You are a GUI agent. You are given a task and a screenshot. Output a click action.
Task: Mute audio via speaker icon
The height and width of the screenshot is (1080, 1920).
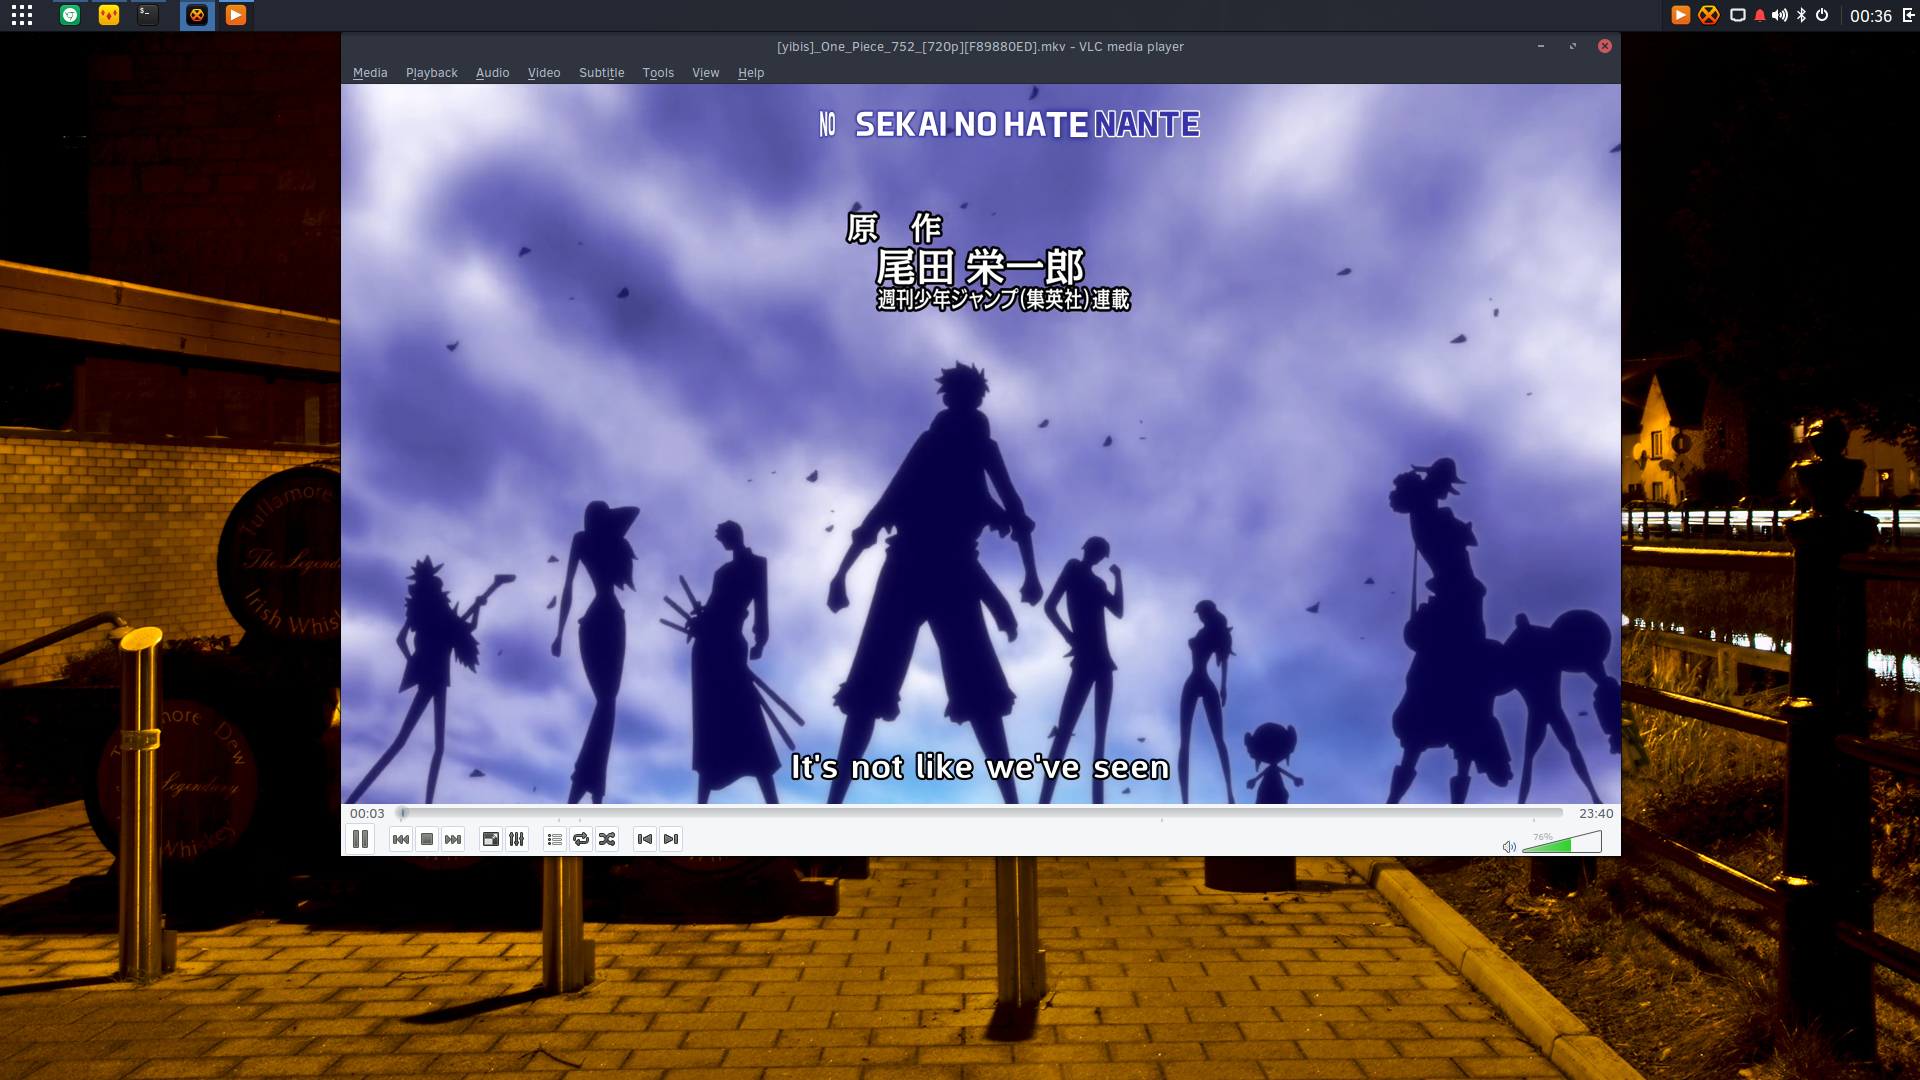coord(1509,847)
